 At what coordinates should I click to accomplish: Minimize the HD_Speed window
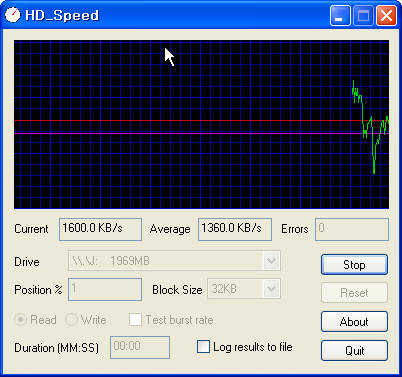point(340,15)
